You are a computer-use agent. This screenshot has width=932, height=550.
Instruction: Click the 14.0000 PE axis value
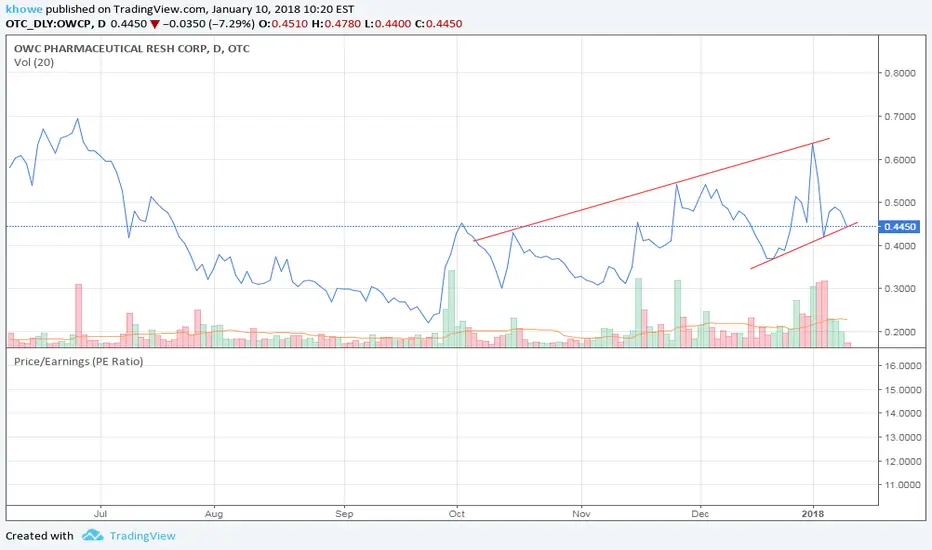tap(902, 413)
